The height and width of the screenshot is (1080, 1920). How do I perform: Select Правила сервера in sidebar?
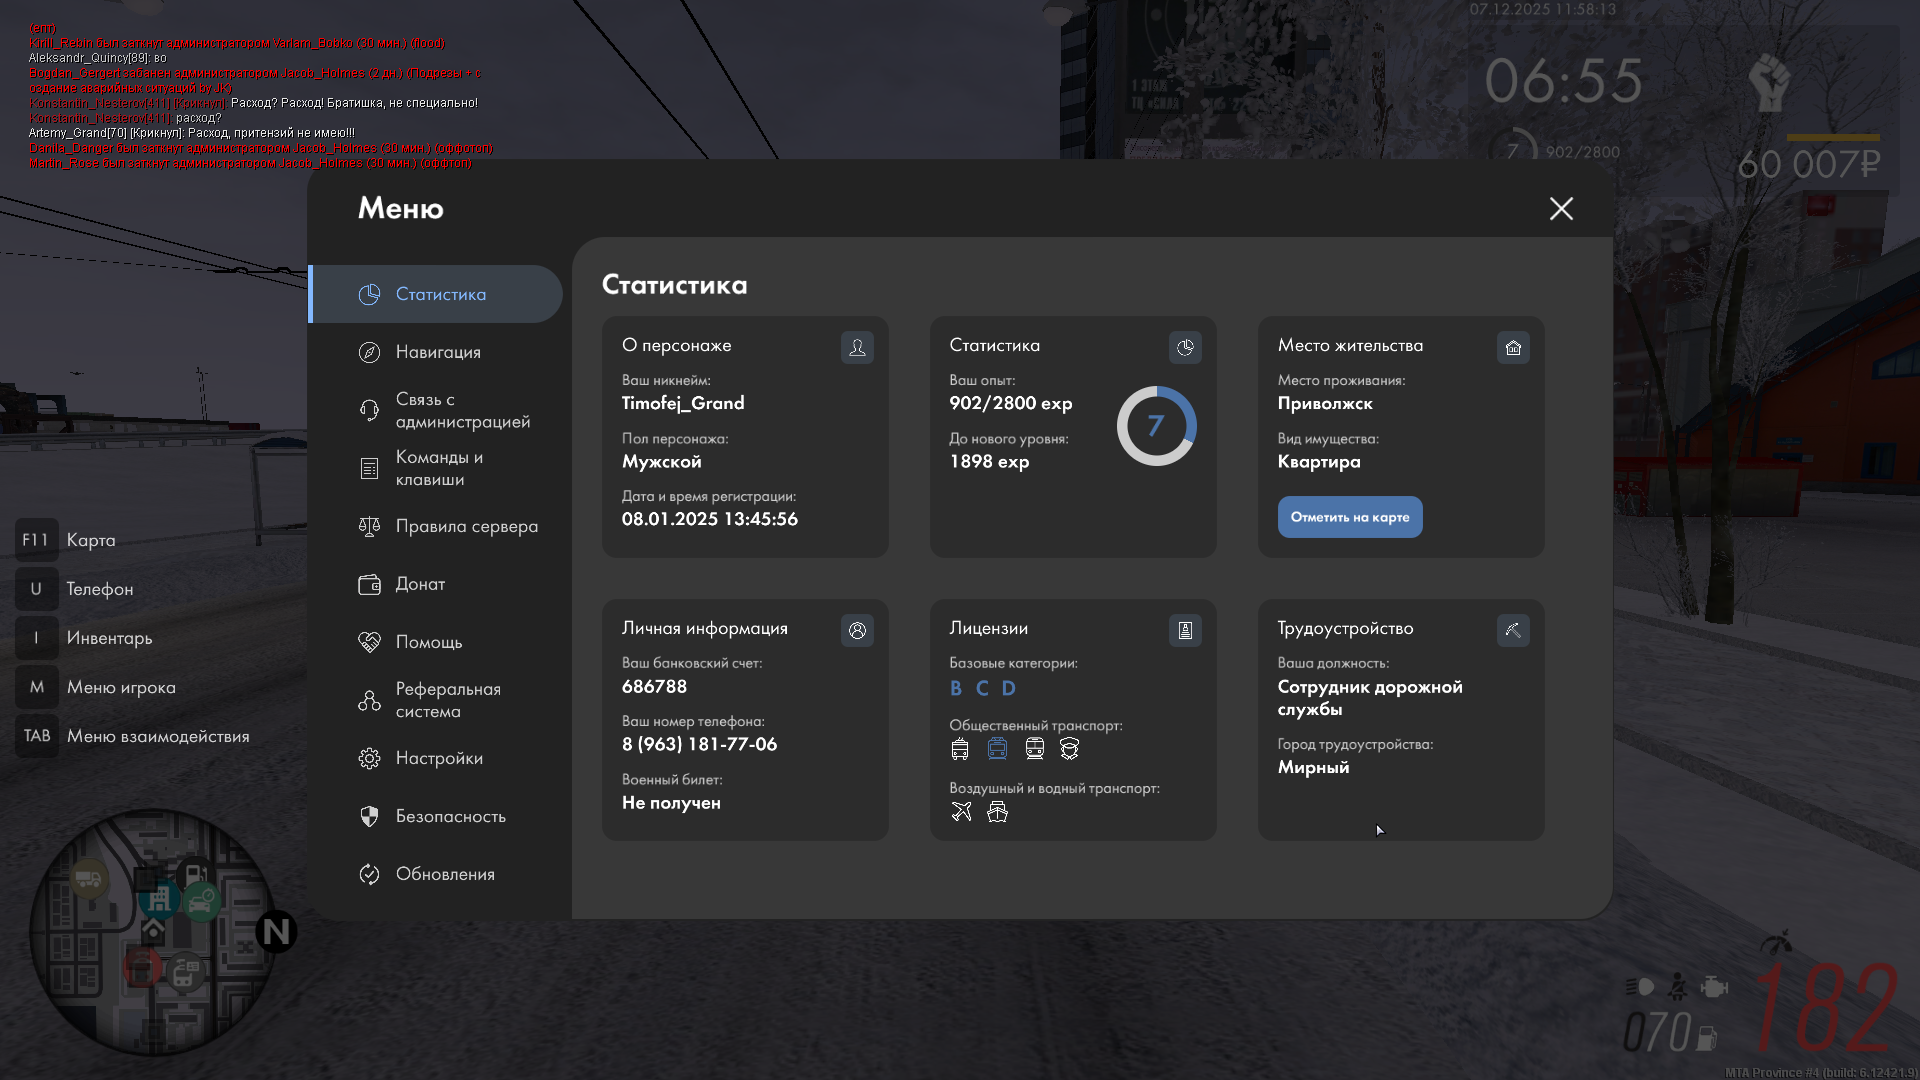click(466, 526)
